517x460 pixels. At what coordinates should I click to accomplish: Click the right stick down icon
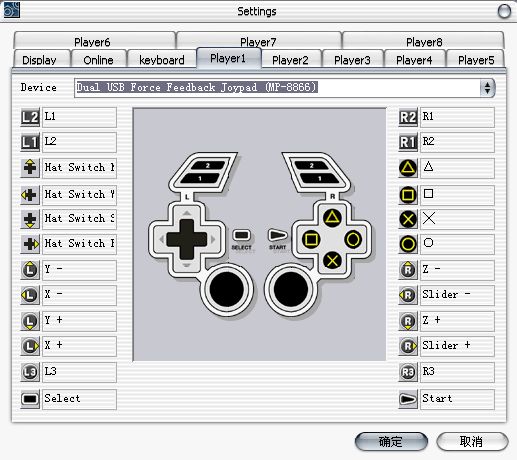click(x=408, y=321)
